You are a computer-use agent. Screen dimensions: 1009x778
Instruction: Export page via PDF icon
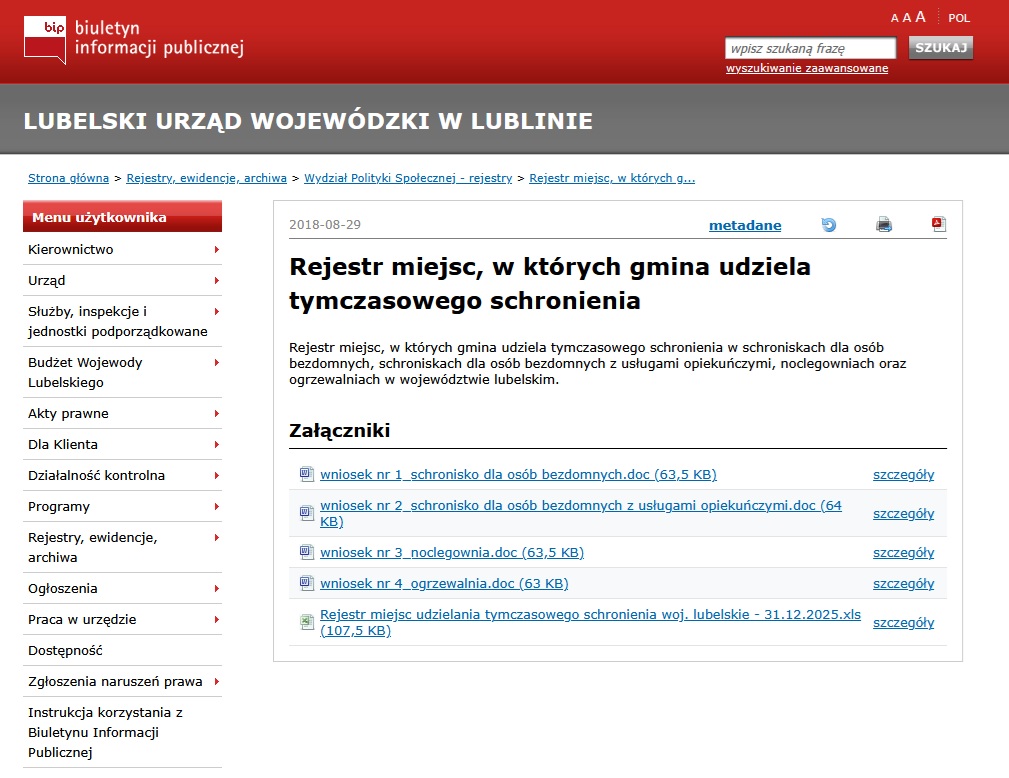[x=938, y=225]
